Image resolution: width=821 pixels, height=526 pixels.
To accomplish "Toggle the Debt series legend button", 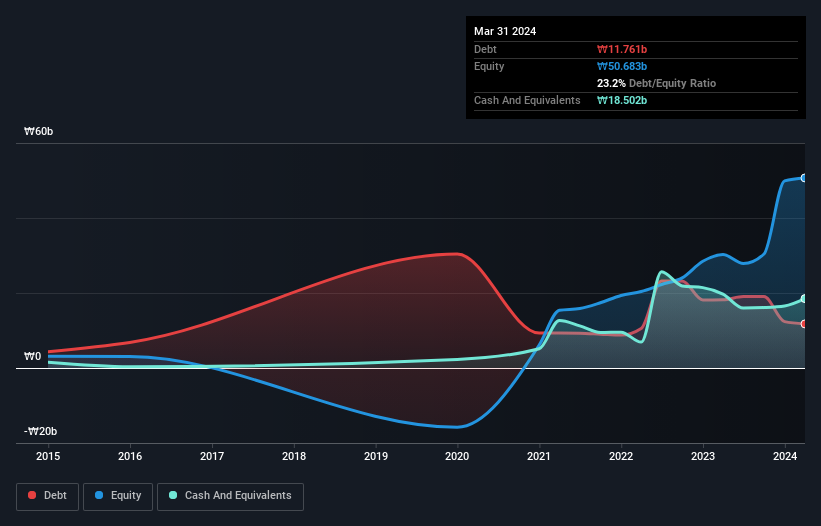I will click(x=48, y=496).
